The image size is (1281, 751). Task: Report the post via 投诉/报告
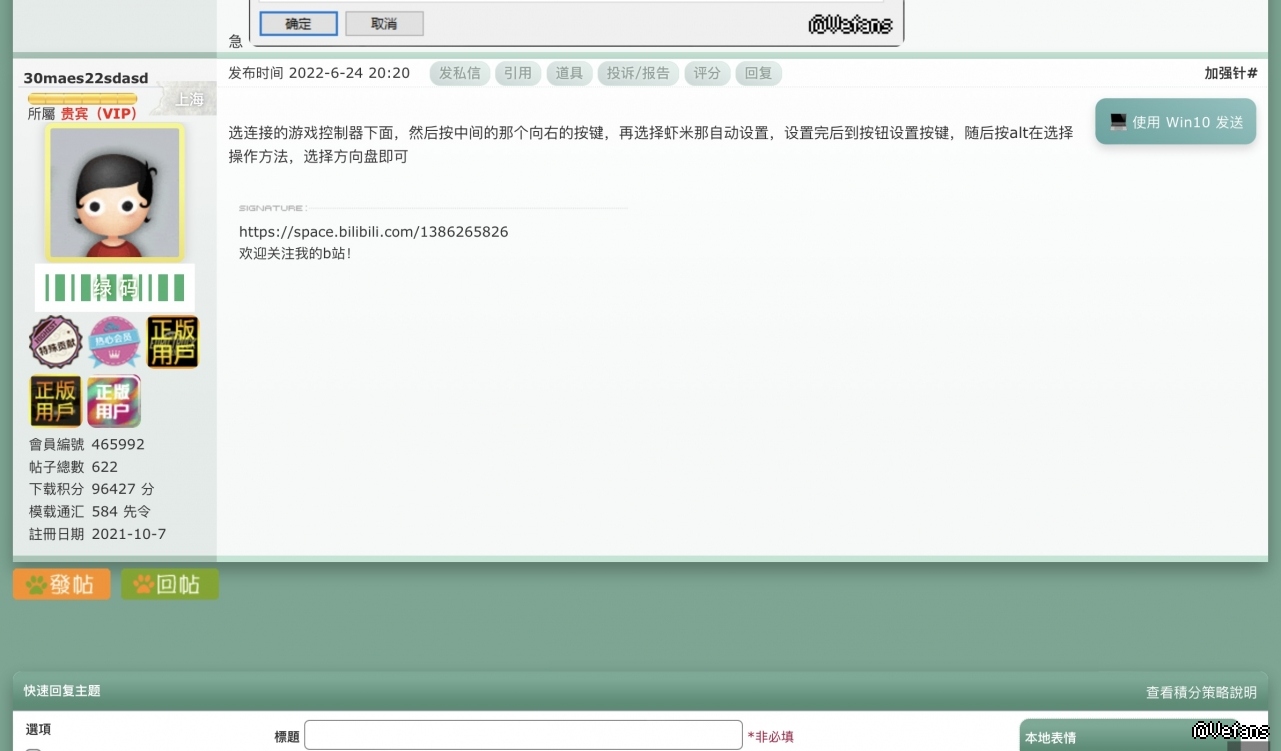638,73
